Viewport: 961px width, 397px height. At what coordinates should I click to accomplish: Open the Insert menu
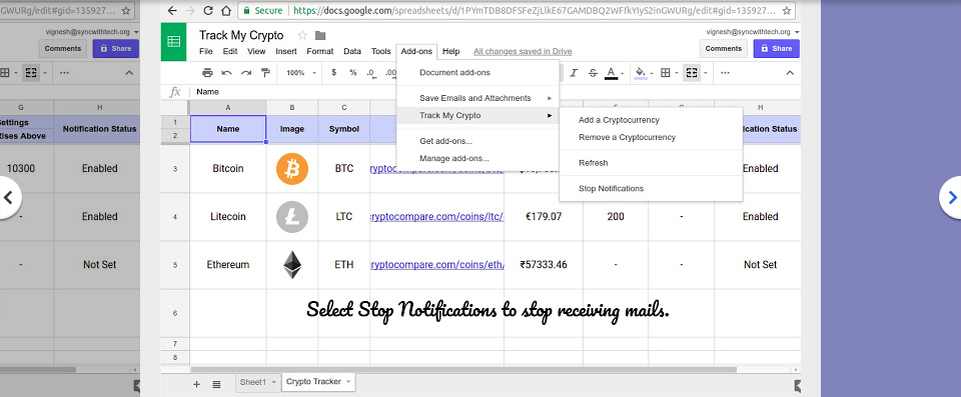pyautogui.click(x=286, y=51)
